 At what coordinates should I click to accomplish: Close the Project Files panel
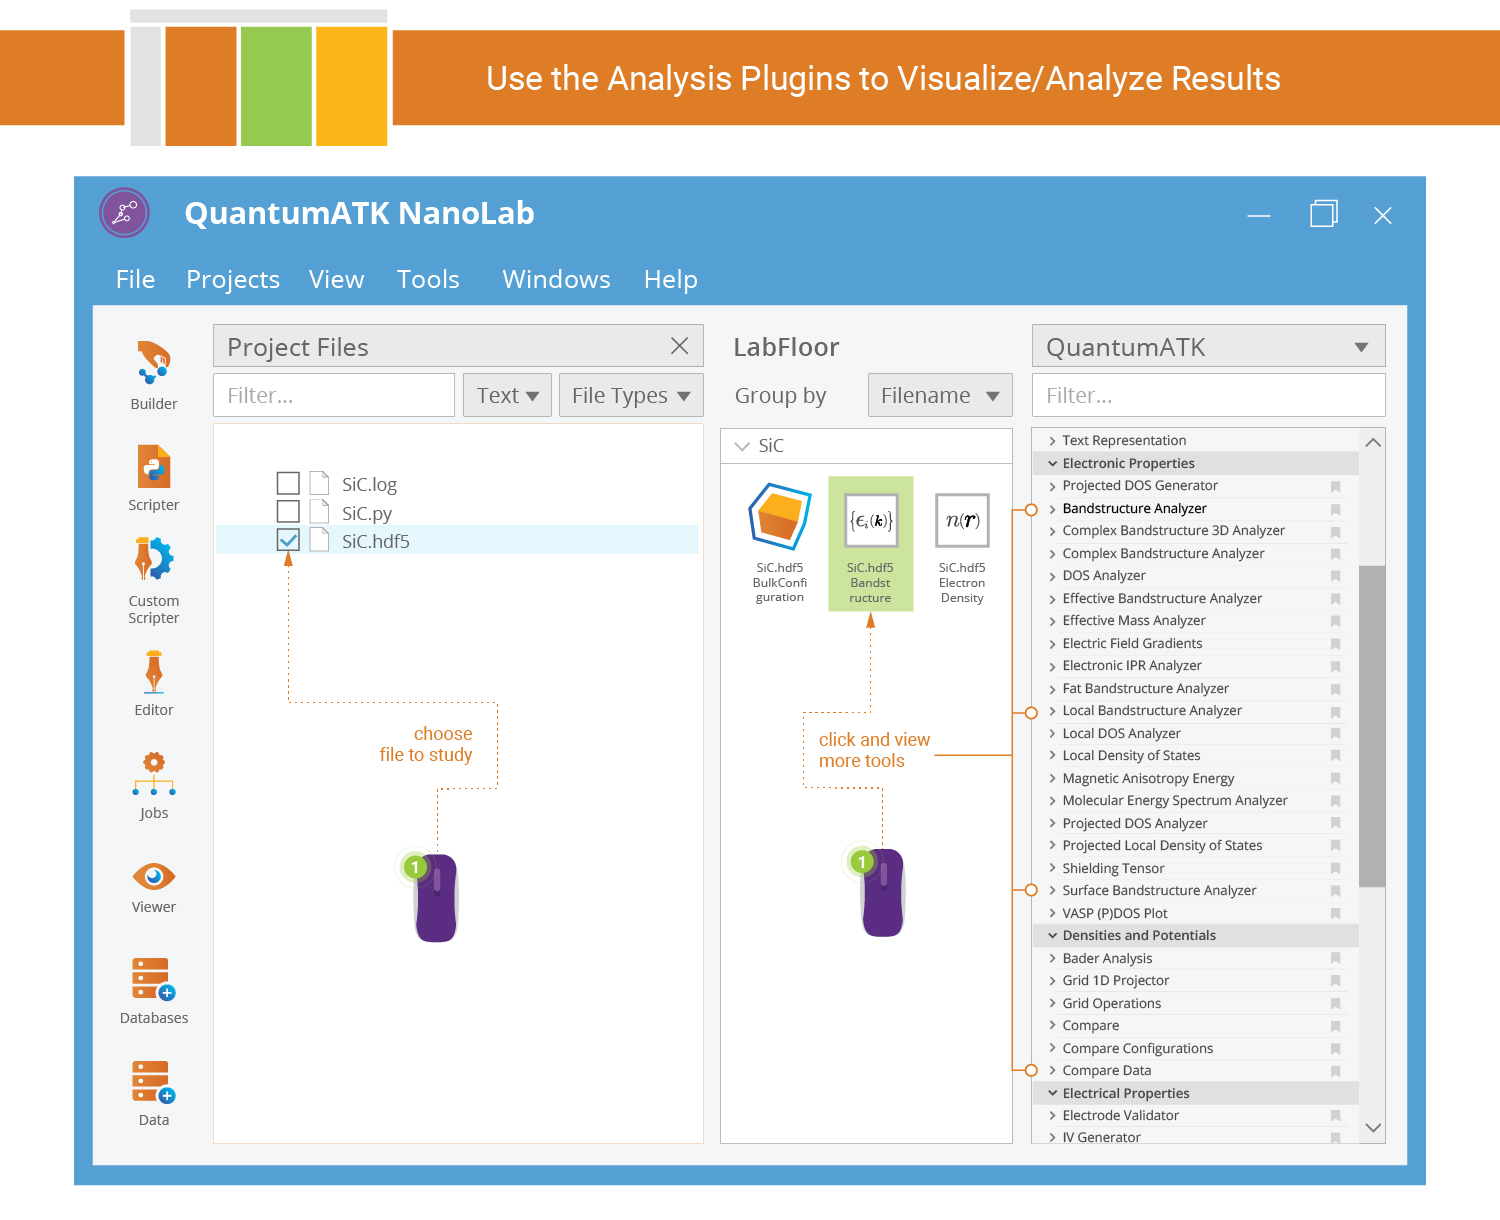coord(680,346)
